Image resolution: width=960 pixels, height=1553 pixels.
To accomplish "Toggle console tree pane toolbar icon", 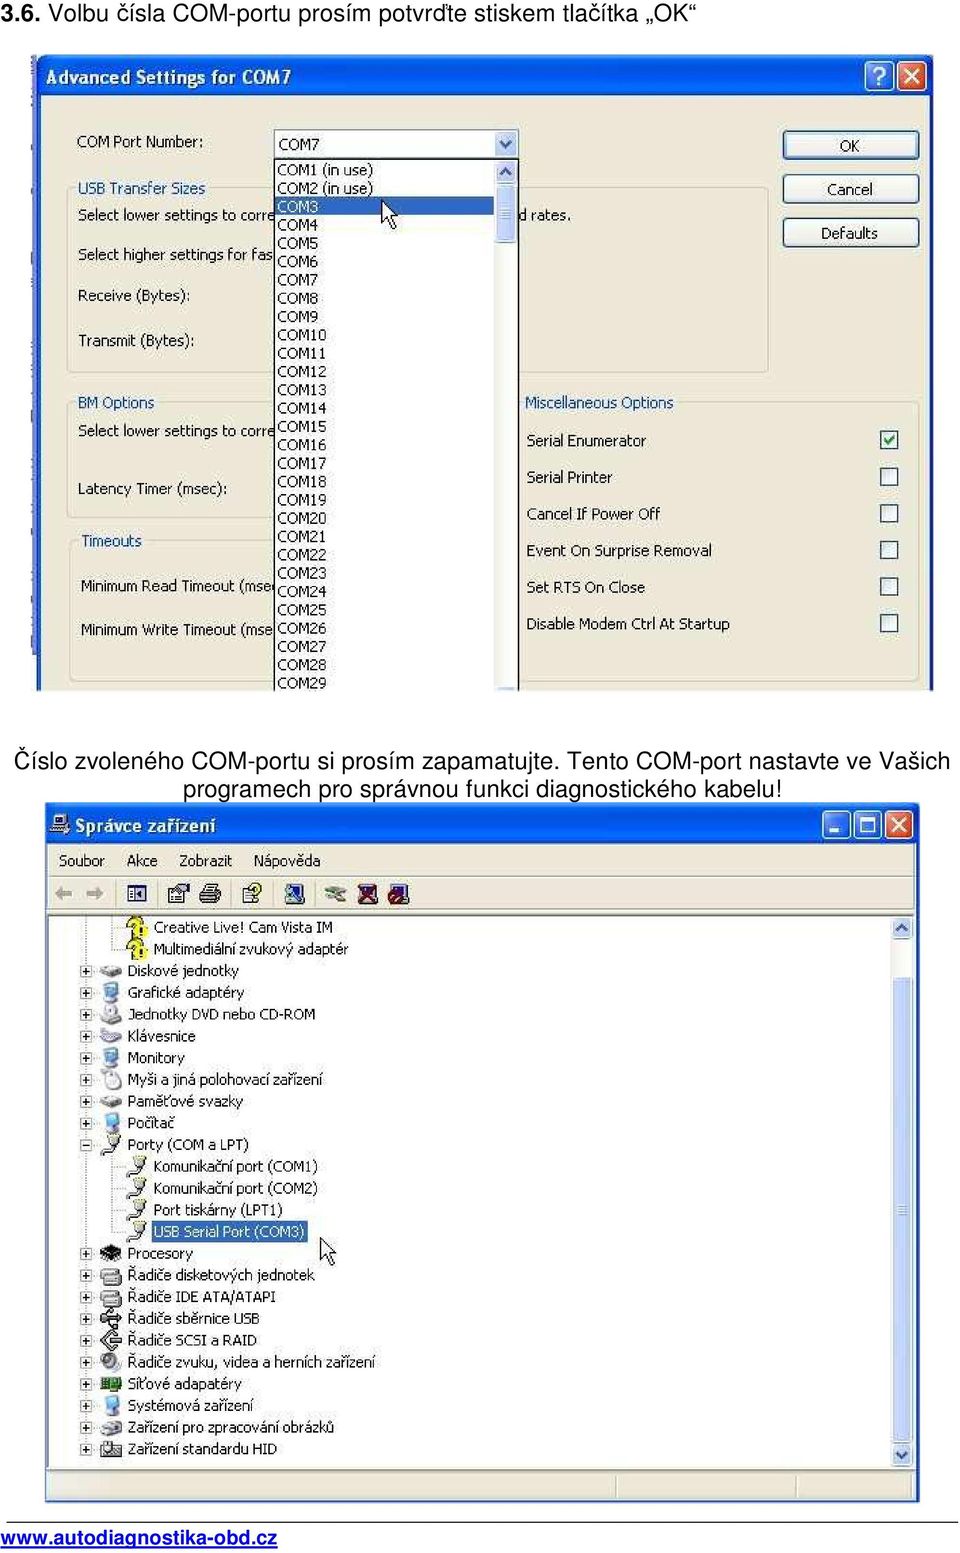I will pyautogui.click(x=137, y=894).
